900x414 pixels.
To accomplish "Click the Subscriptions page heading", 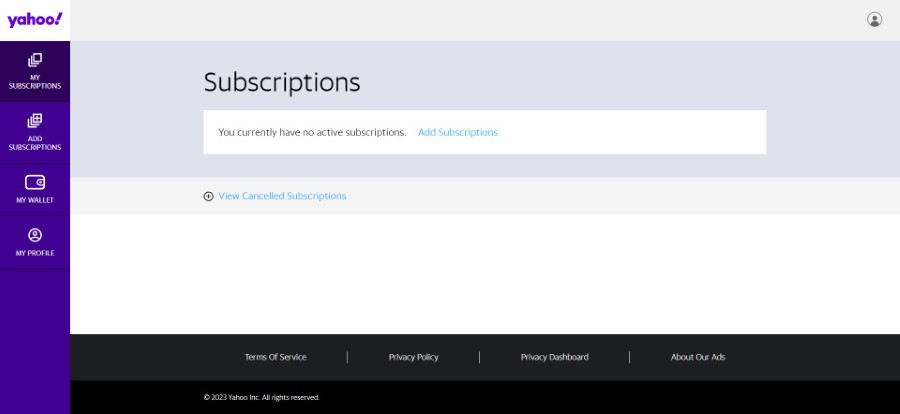I will (282, 83).
